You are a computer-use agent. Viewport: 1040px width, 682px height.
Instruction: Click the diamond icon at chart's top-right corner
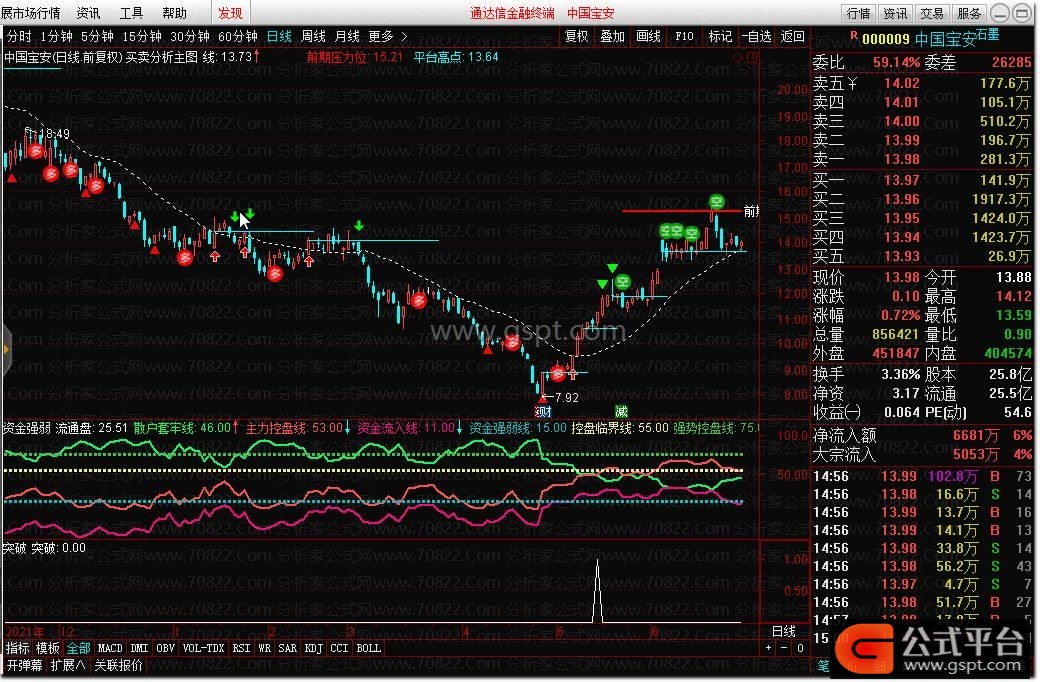(x=738, y=58)
